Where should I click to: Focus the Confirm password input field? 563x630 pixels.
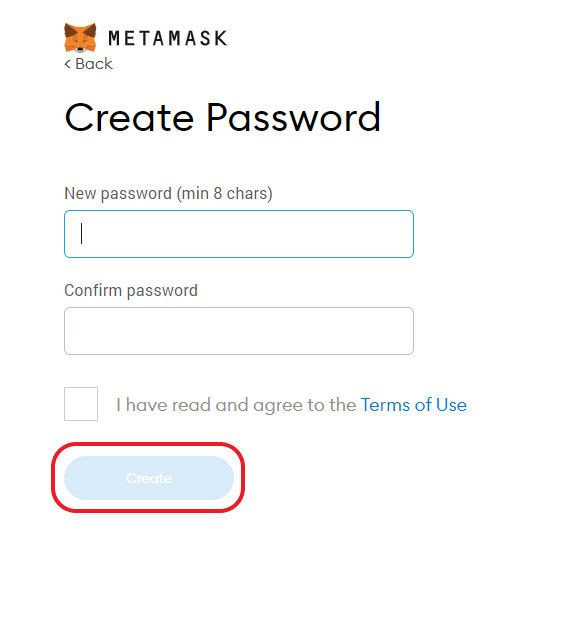(239, 331)
